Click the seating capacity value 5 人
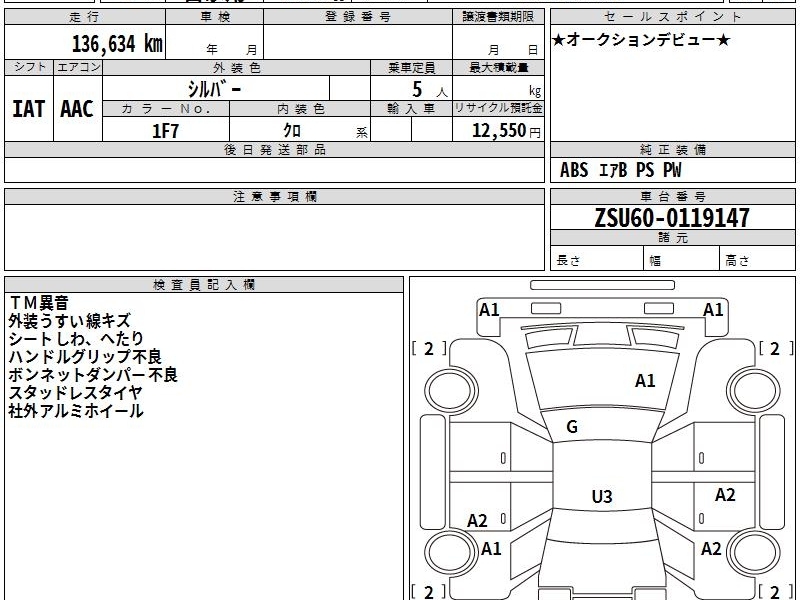This screenshot has width=800, height=600. 429,90
